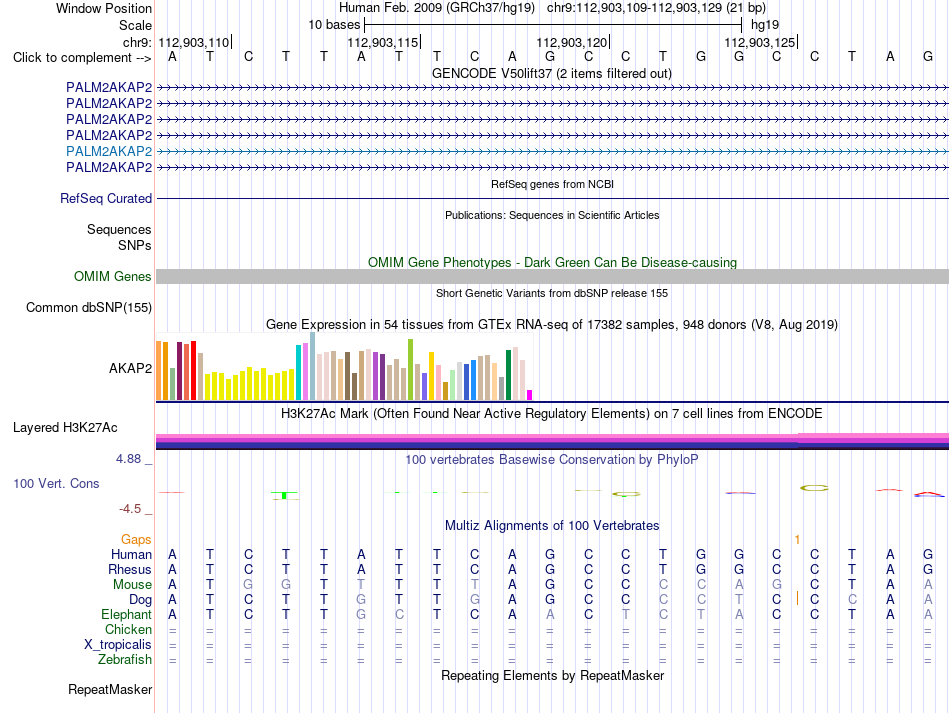Click the 'hg19' label beside the scale bar
950x713 pixels.
[765, 25]
